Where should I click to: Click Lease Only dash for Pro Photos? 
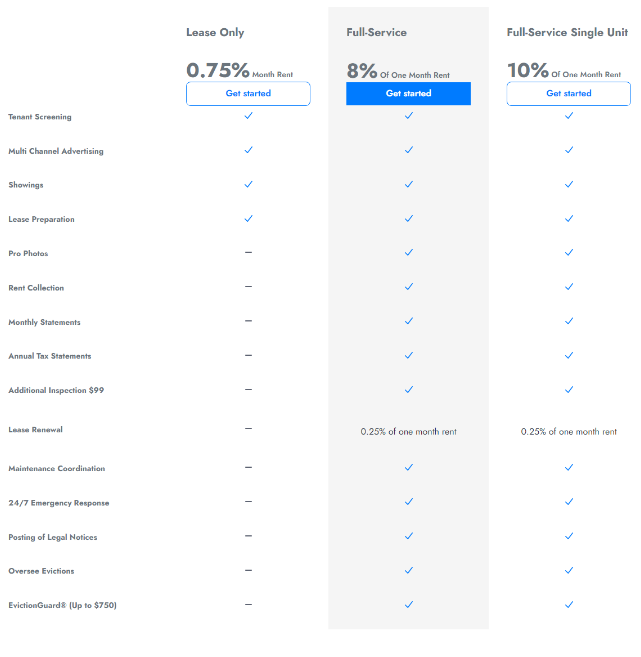pos(248,252)
